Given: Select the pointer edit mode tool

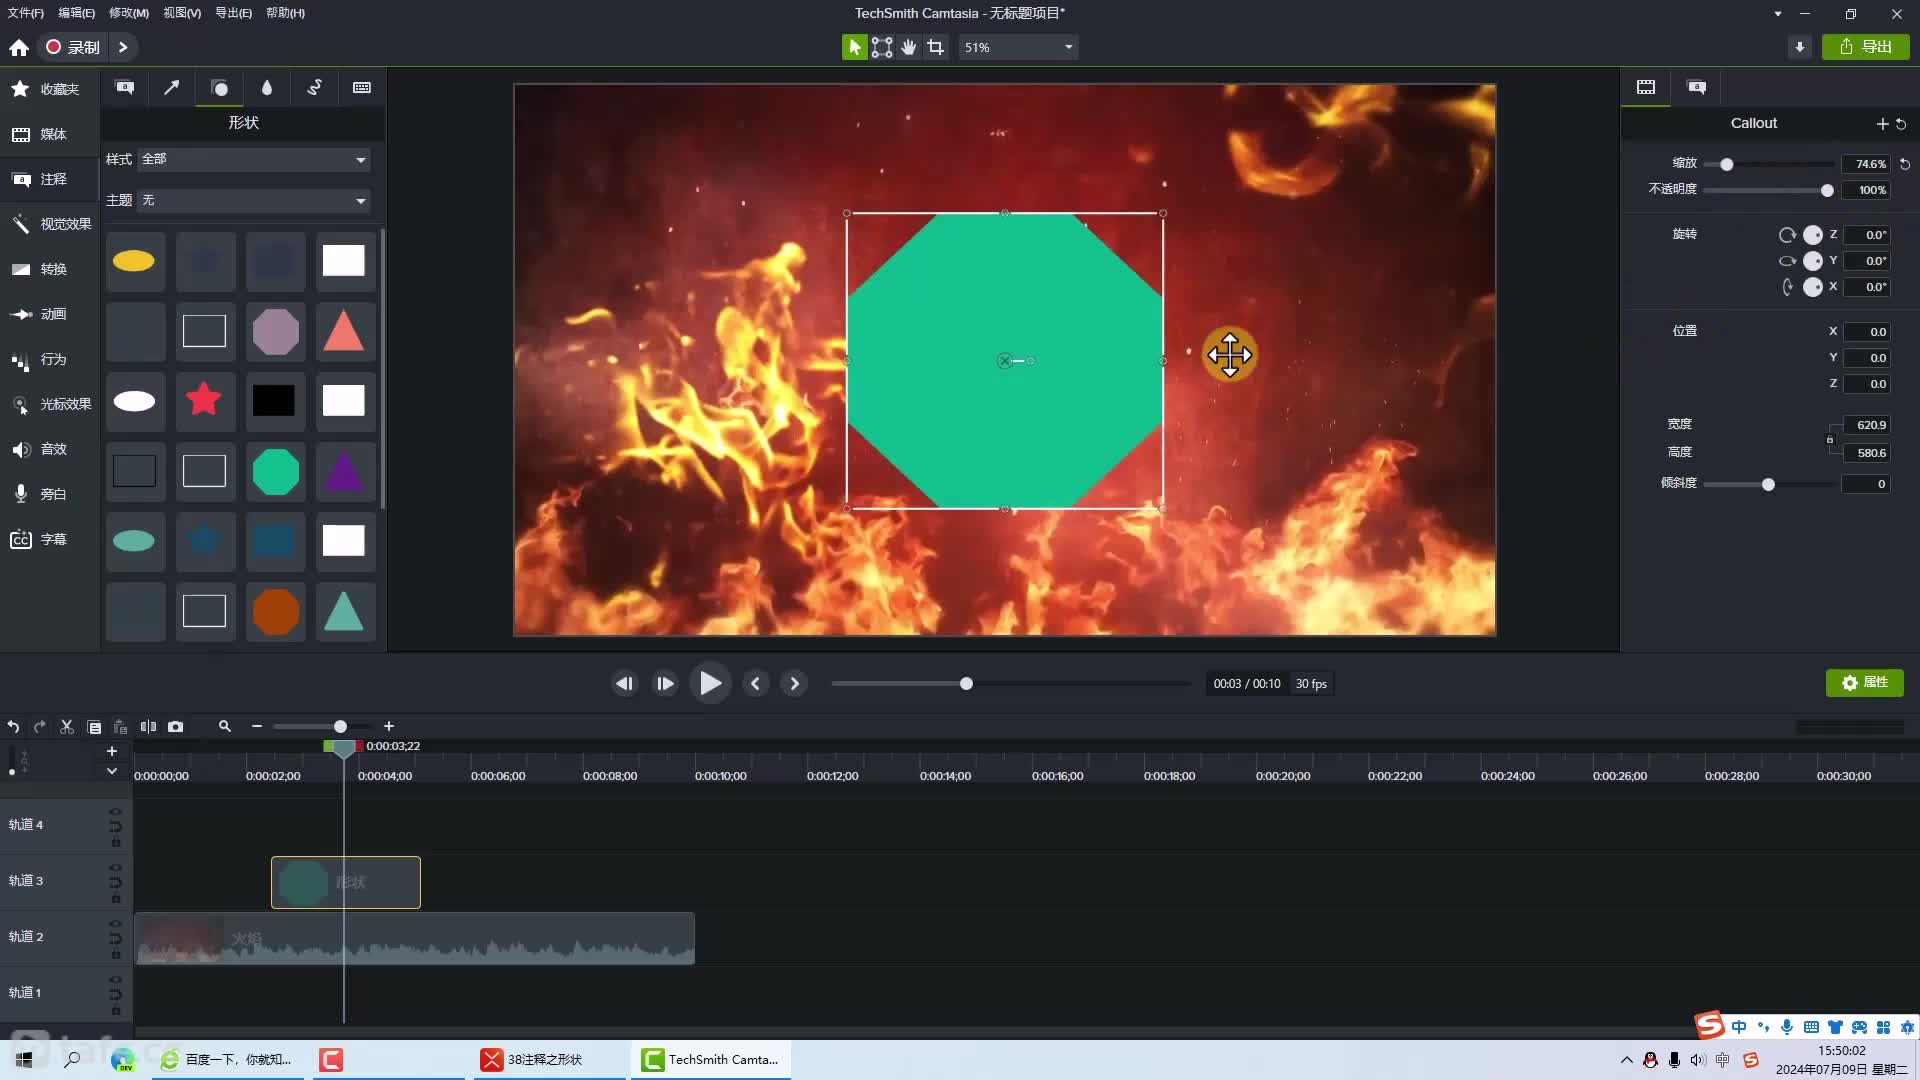Looking at the screenshot, I should (x=854, y=47).
